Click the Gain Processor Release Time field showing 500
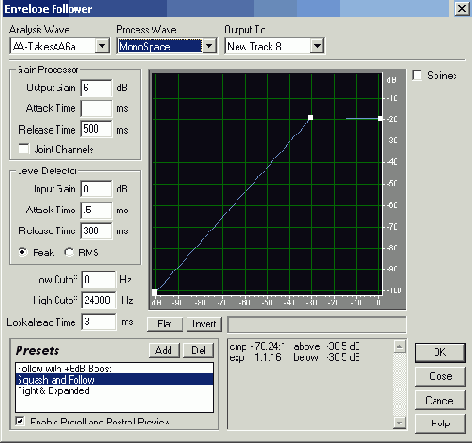Screen dimensions: 472x443 pos(96,129)
